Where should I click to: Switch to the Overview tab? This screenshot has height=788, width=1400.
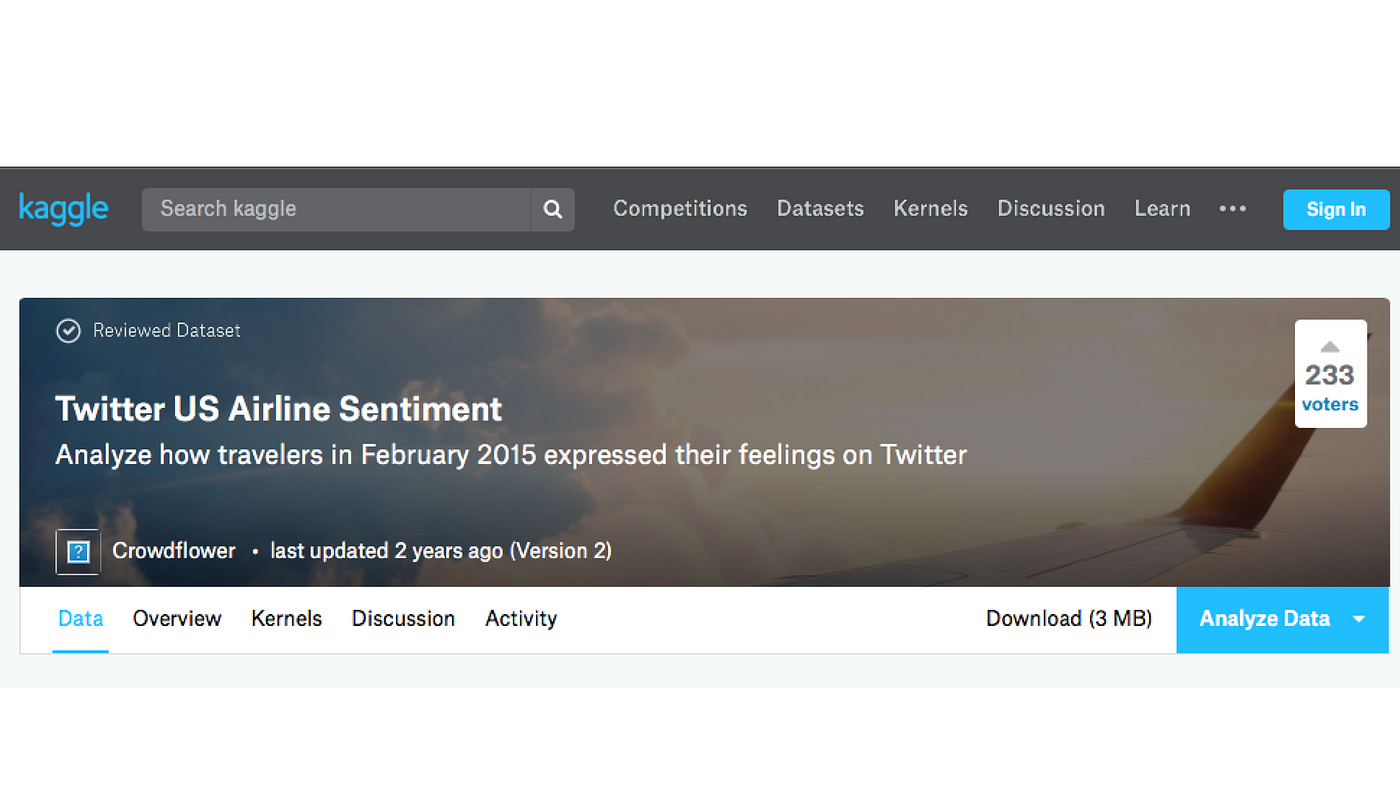click(176, 619)
